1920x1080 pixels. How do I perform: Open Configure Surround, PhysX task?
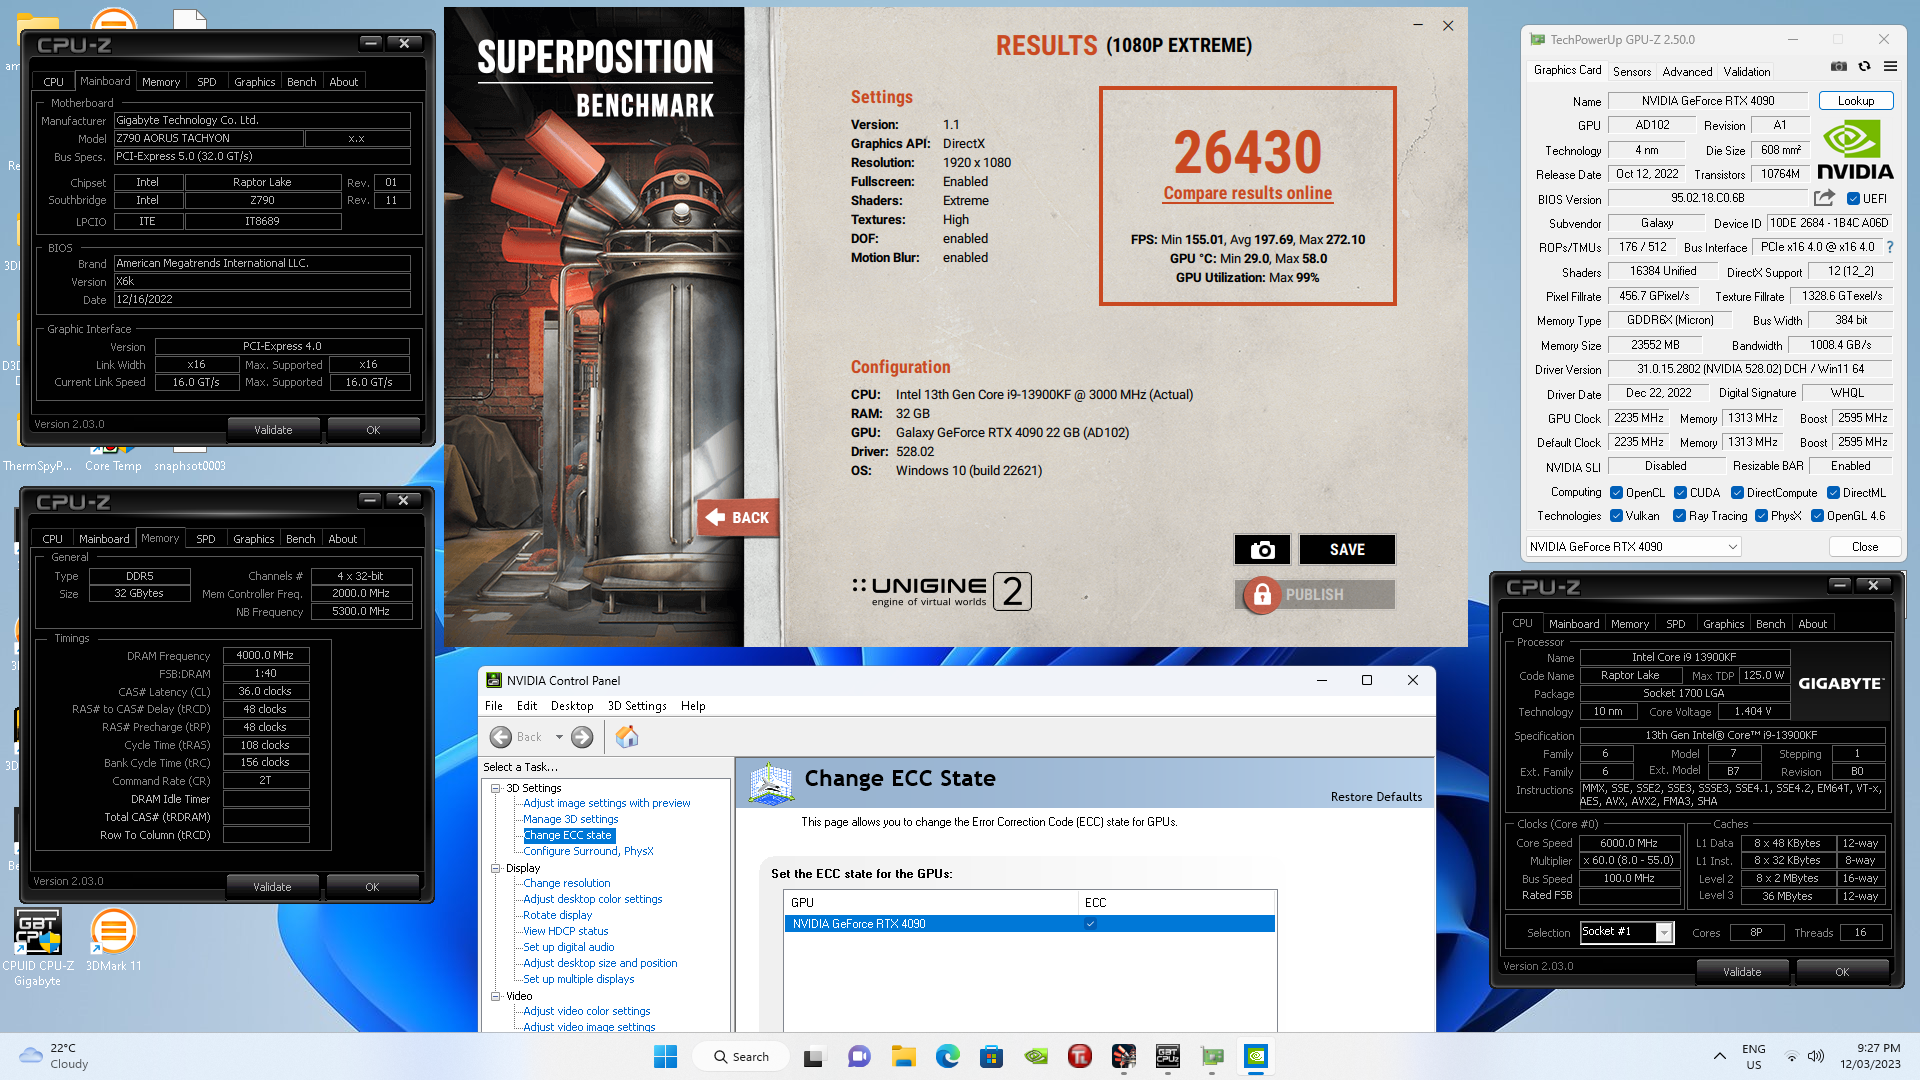tap(588, 851)
